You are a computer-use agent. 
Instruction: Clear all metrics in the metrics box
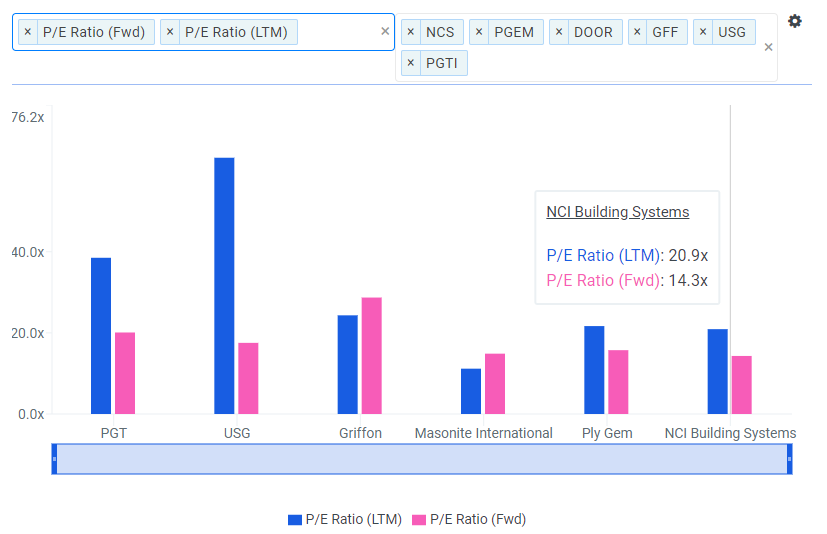point(385,32)
